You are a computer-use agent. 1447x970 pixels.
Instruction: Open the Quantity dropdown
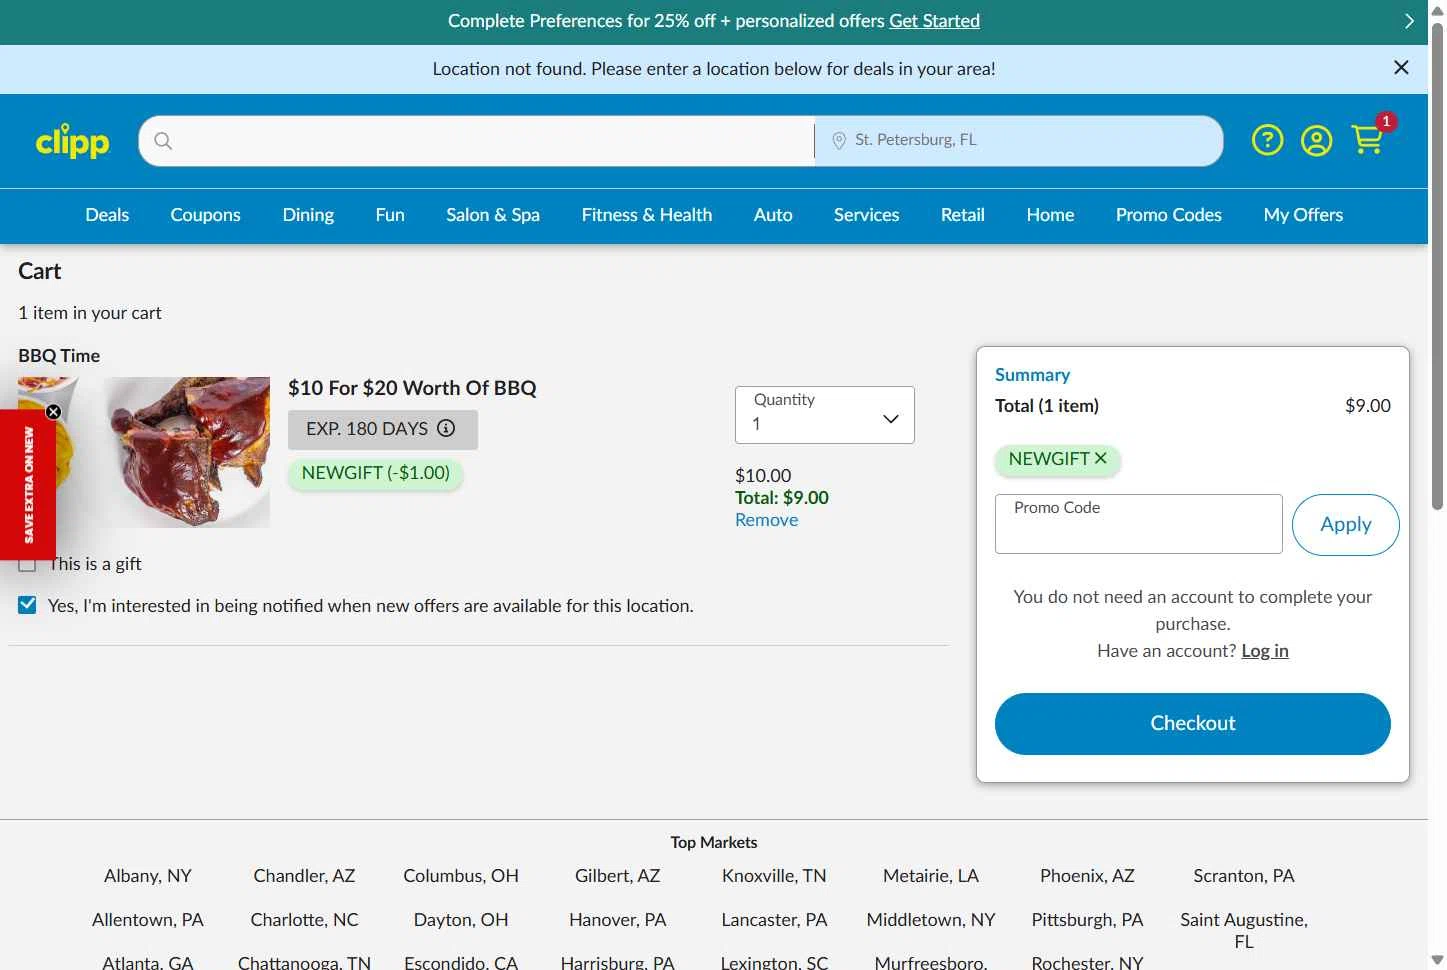(825, 415)
